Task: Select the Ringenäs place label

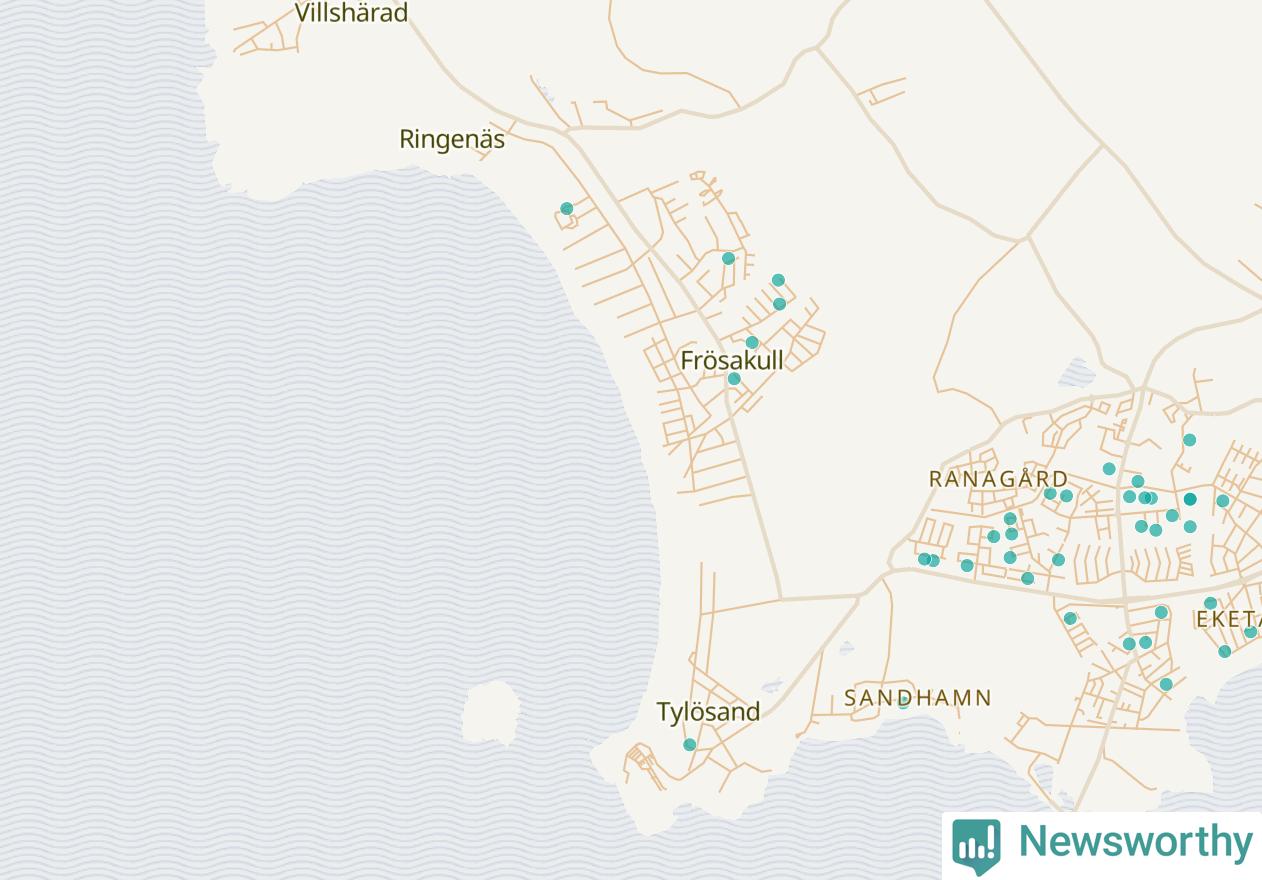Action: tap(452, 139)
